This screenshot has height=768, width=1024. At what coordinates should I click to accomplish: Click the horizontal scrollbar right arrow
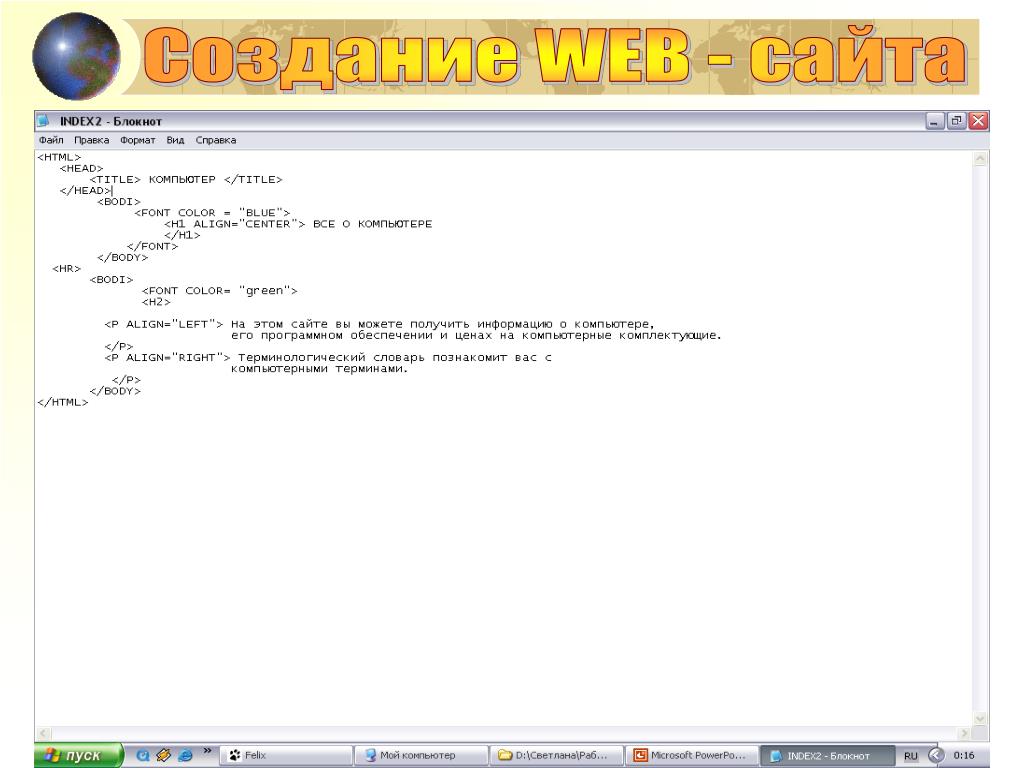[x=965, y=733]
